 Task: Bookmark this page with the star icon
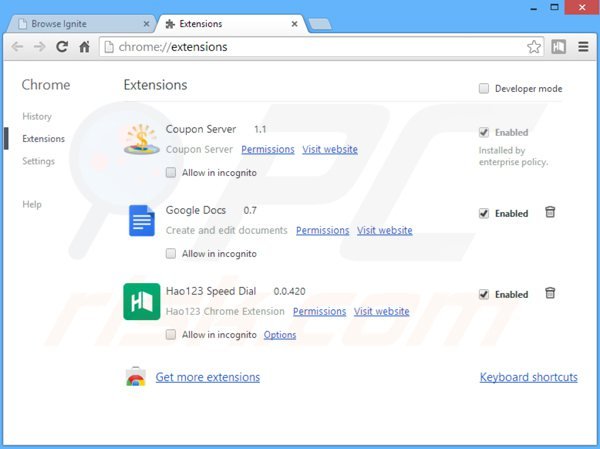click(x=534, y=47)
